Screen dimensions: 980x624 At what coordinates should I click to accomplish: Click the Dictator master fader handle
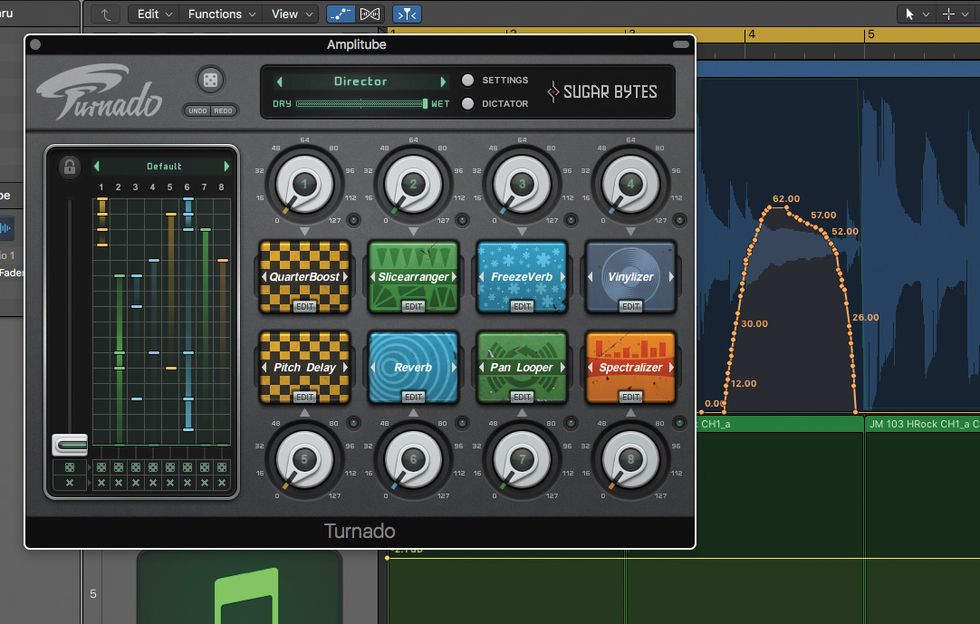(69, 445)
